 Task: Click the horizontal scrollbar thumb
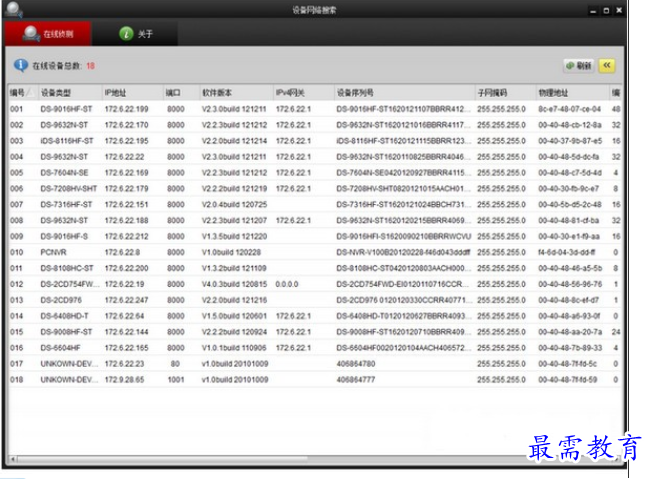pyautogui.click(x=162, y=458)
